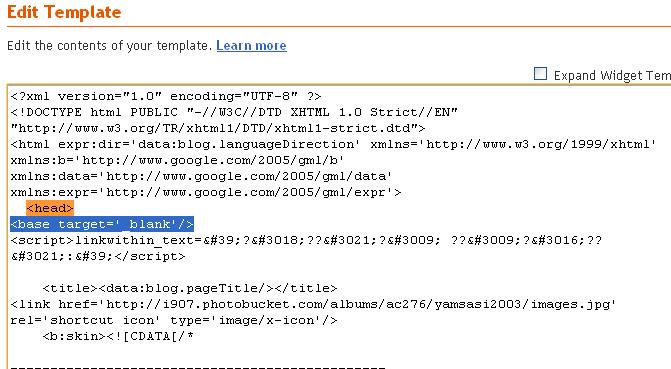Place cursor in the xml version line

pyautogui.click(x=166, y=96)
